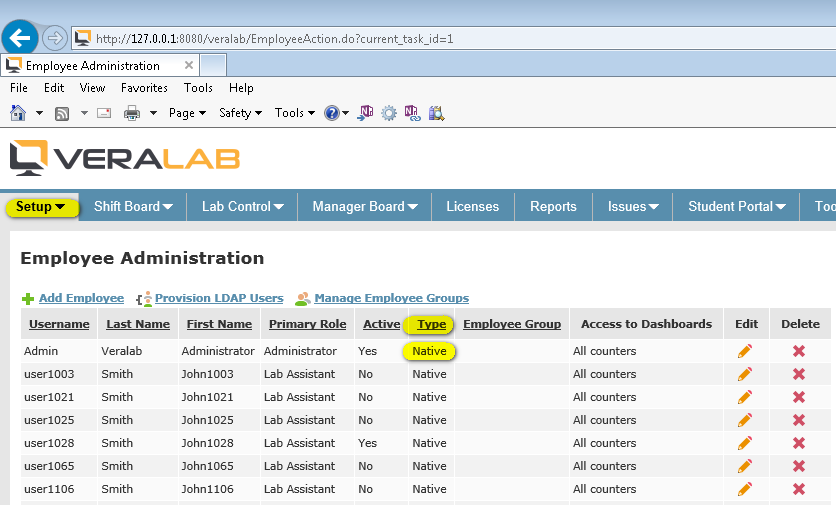This screenshot has height=505, width=836.
Task: Click the browser forward arrow
Action: click(x=54, y=38)
